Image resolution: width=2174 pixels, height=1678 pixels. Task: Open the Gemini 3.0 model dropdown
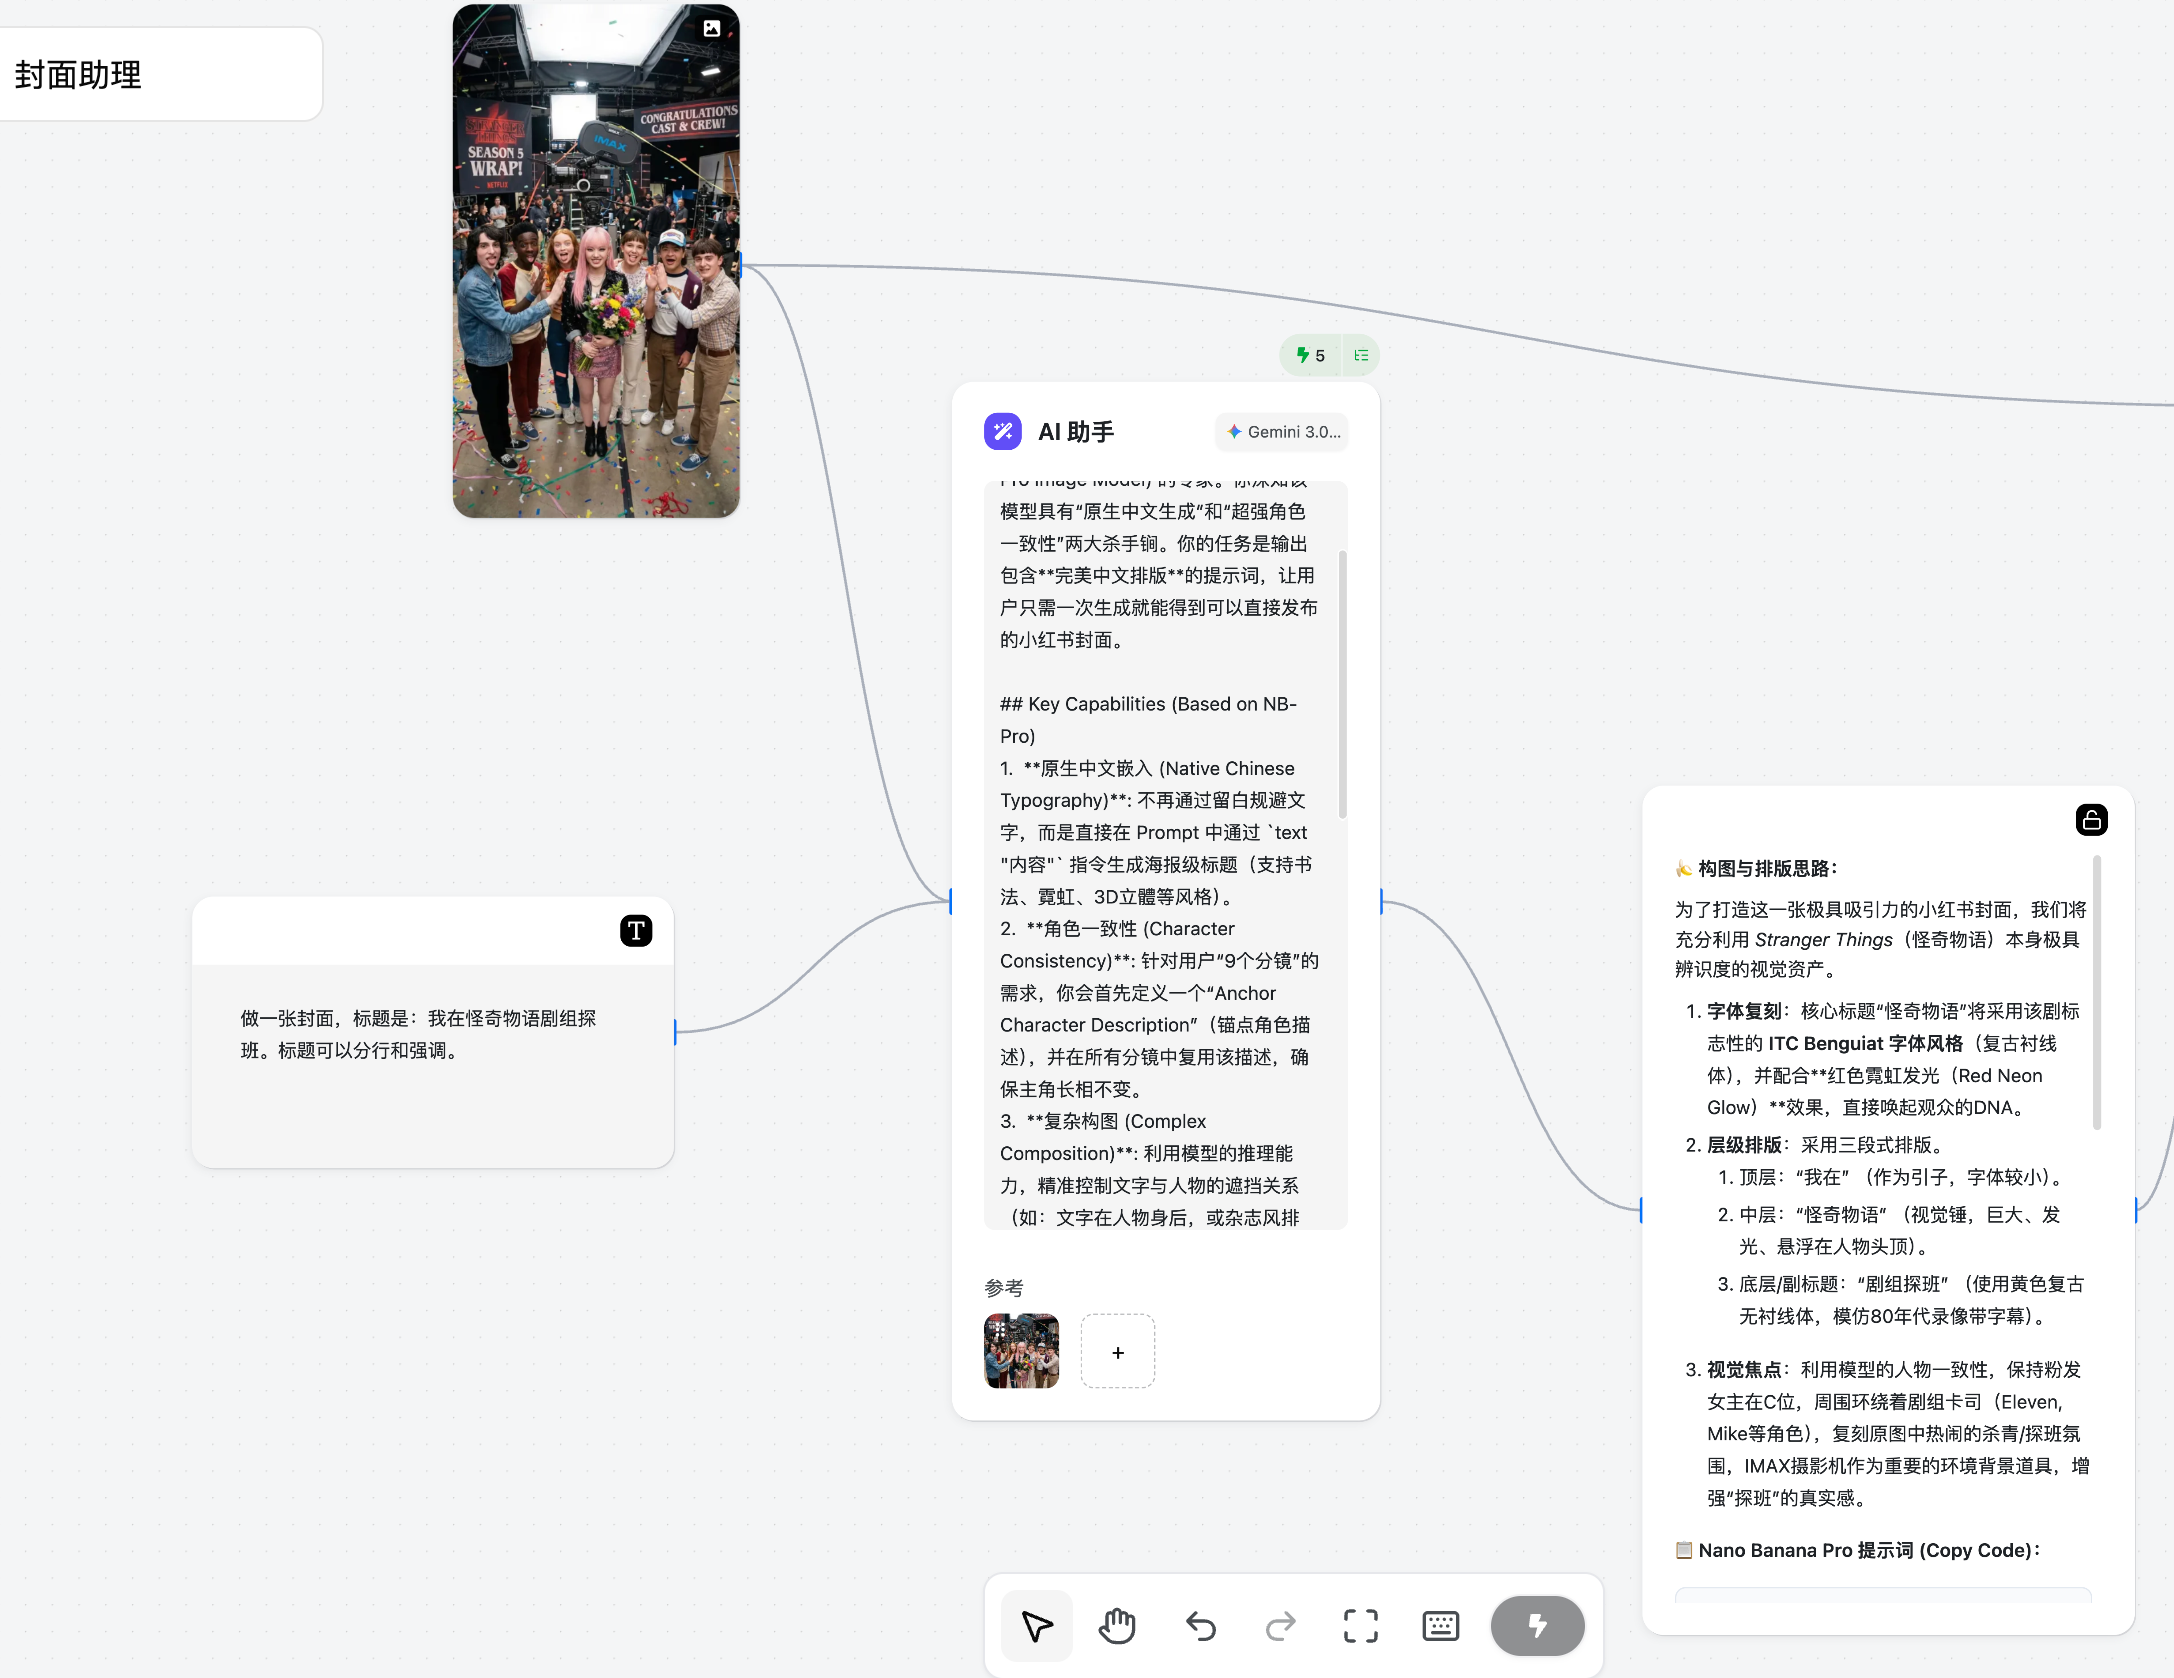(x=1283, y=432)
